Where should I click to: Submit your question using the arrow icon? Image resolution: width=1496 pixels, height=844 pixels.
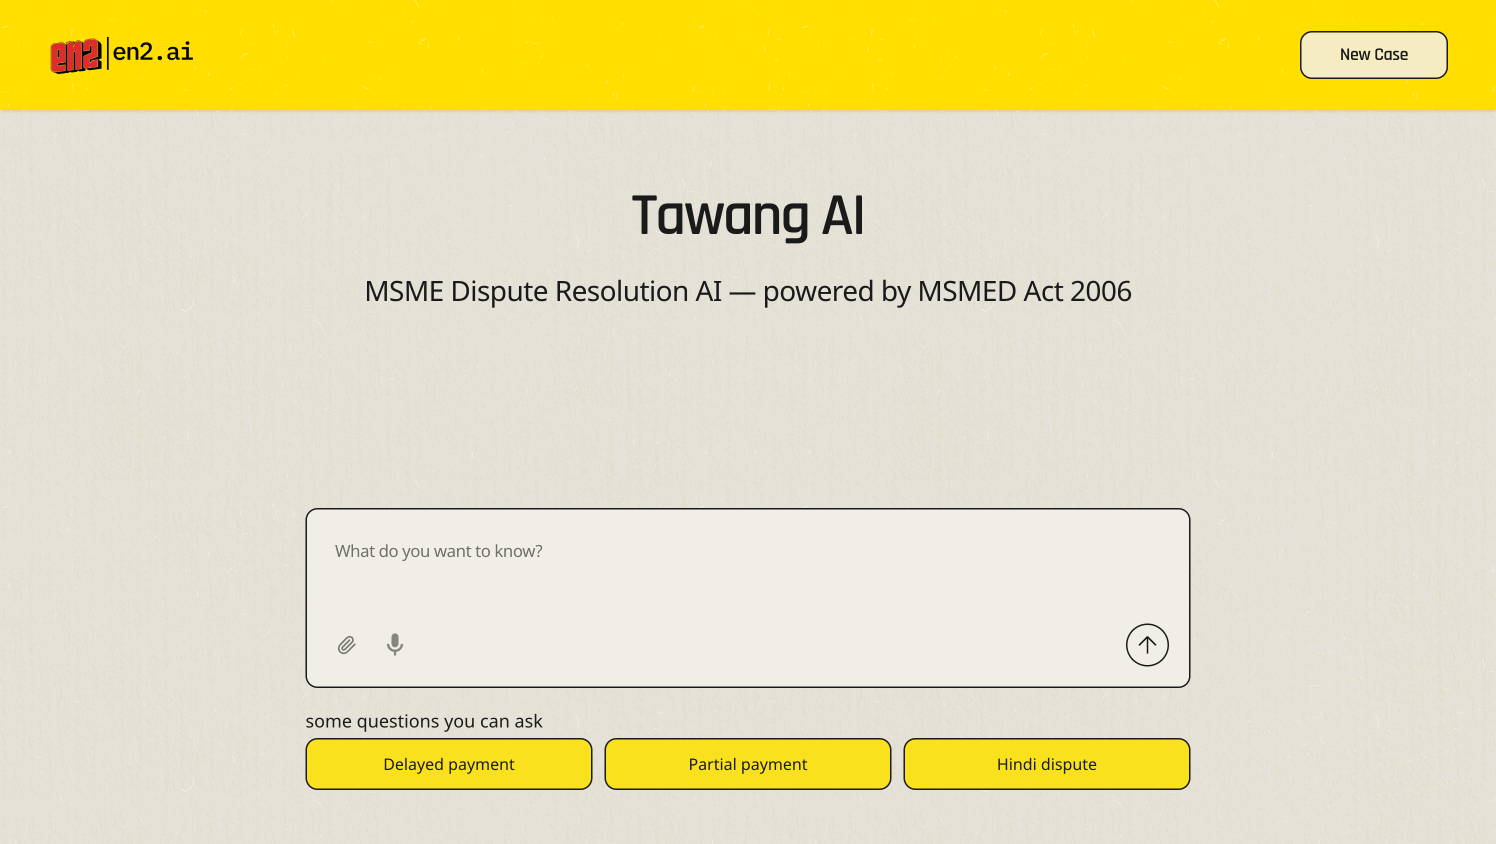pyautogui.click(x=1146, y=645)
